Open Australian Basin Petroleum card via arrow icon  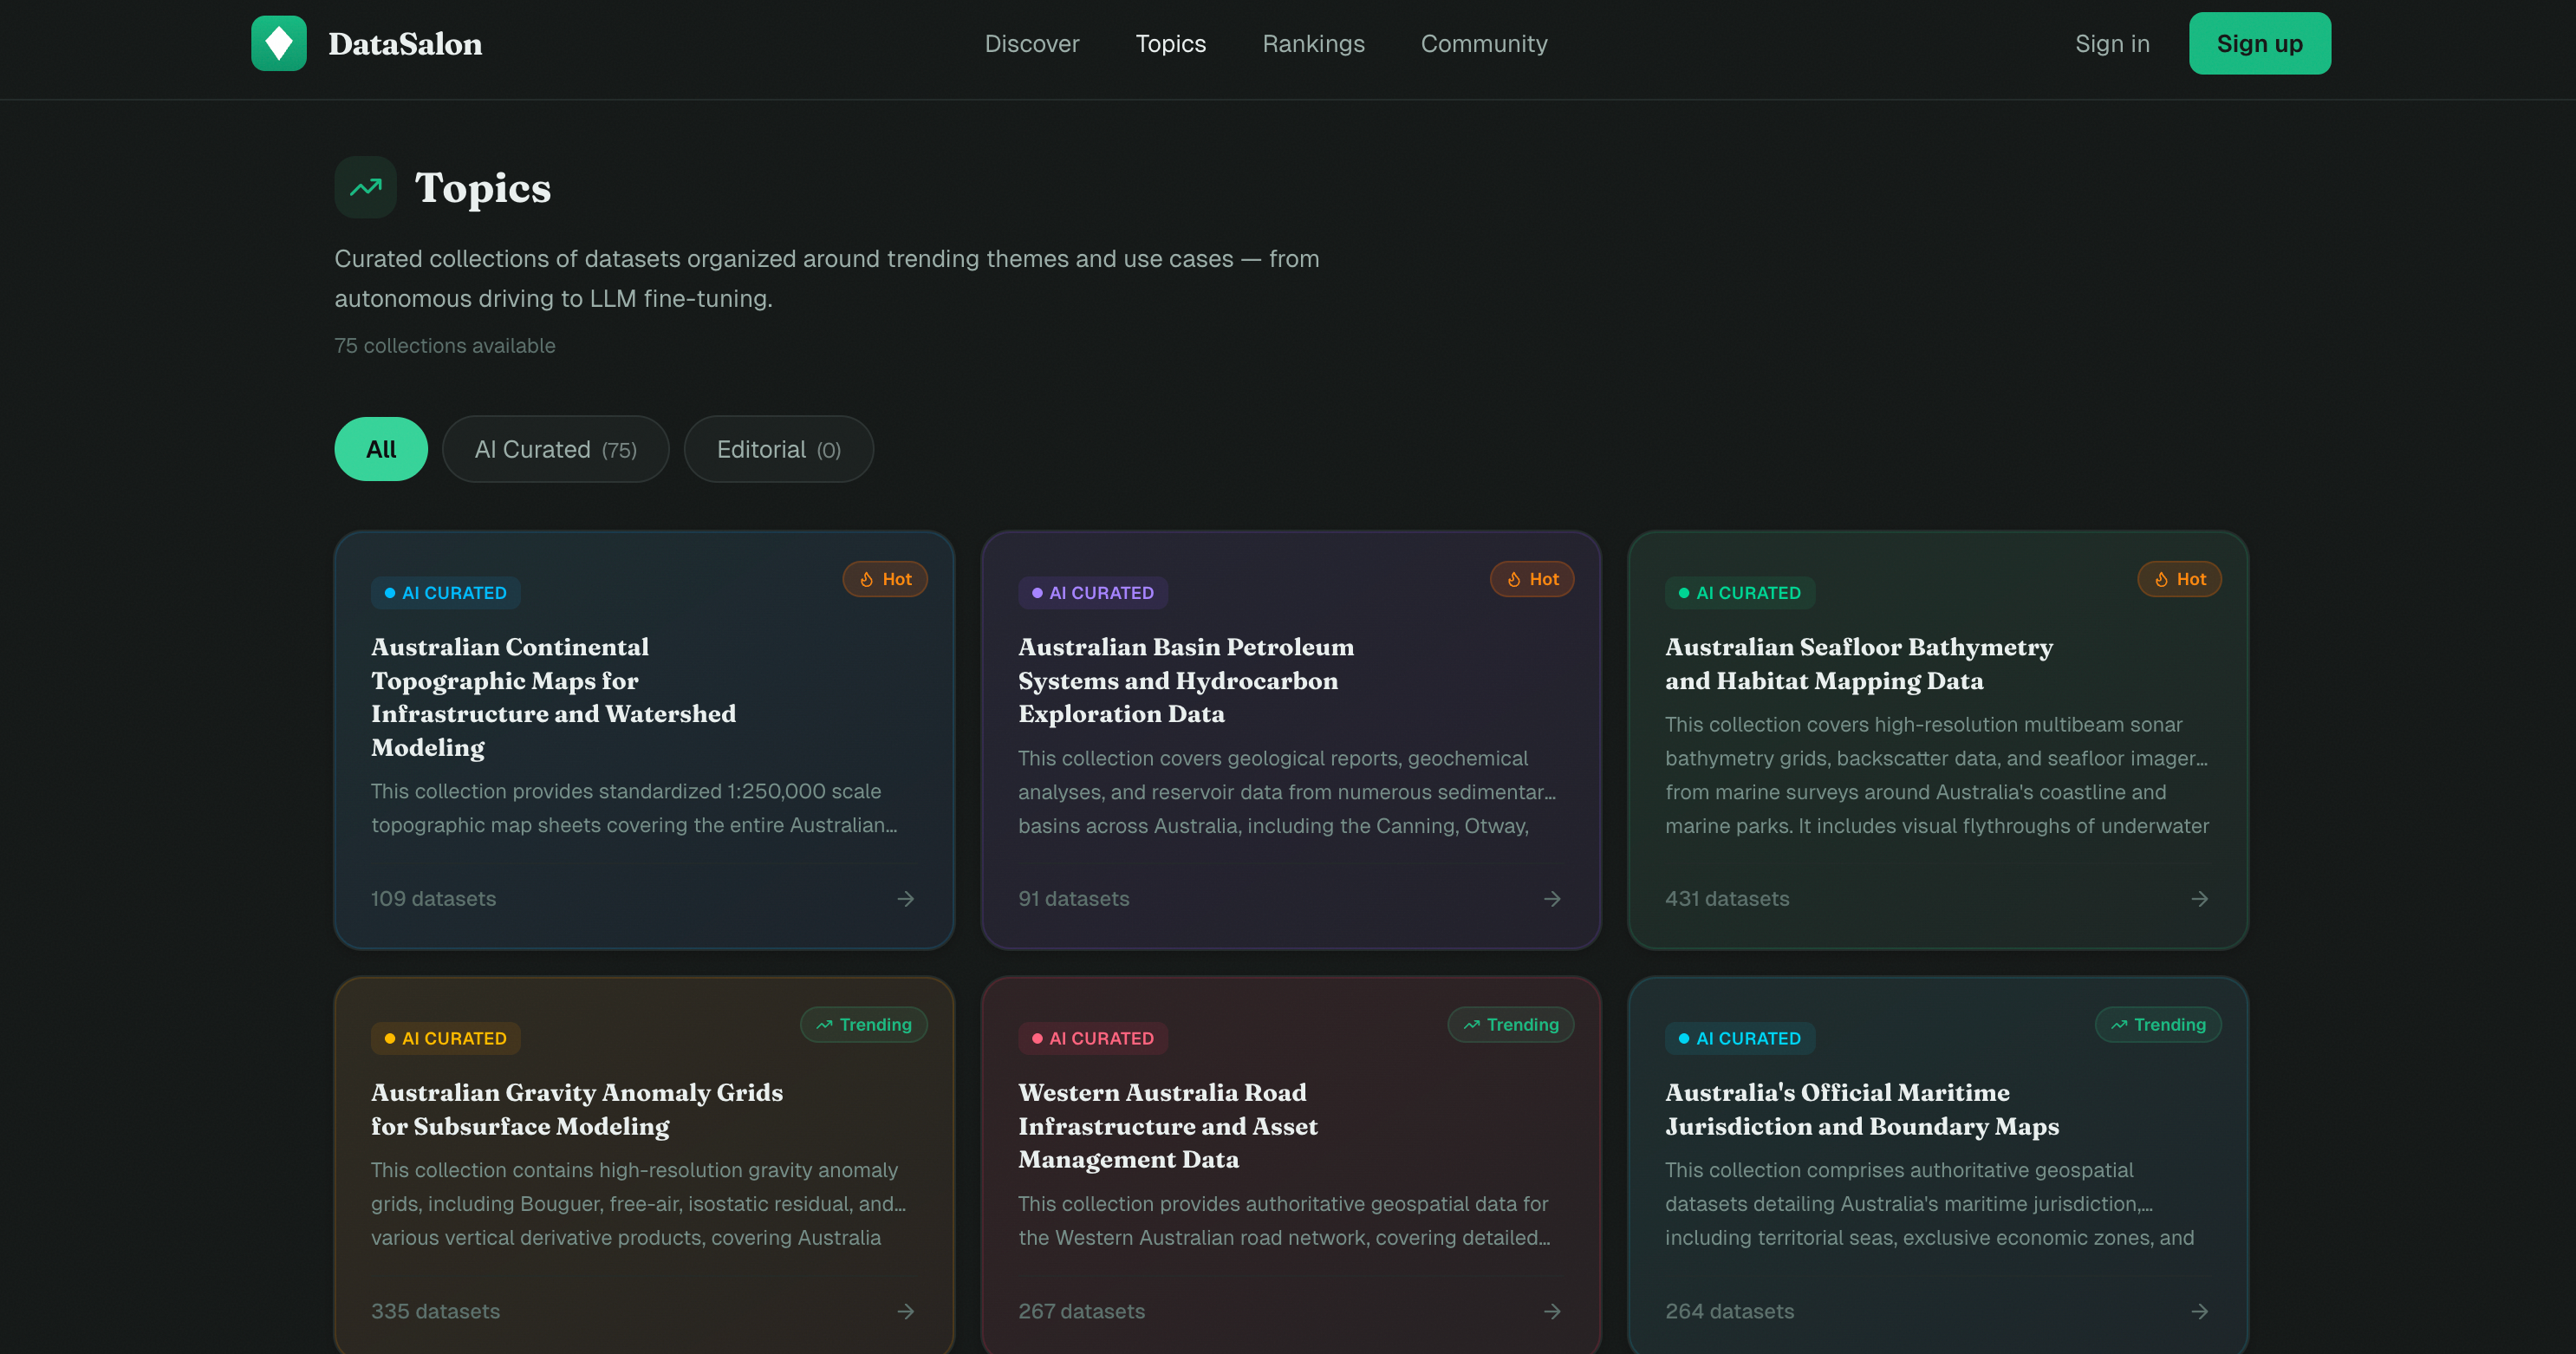click(x=1552, y=898)
